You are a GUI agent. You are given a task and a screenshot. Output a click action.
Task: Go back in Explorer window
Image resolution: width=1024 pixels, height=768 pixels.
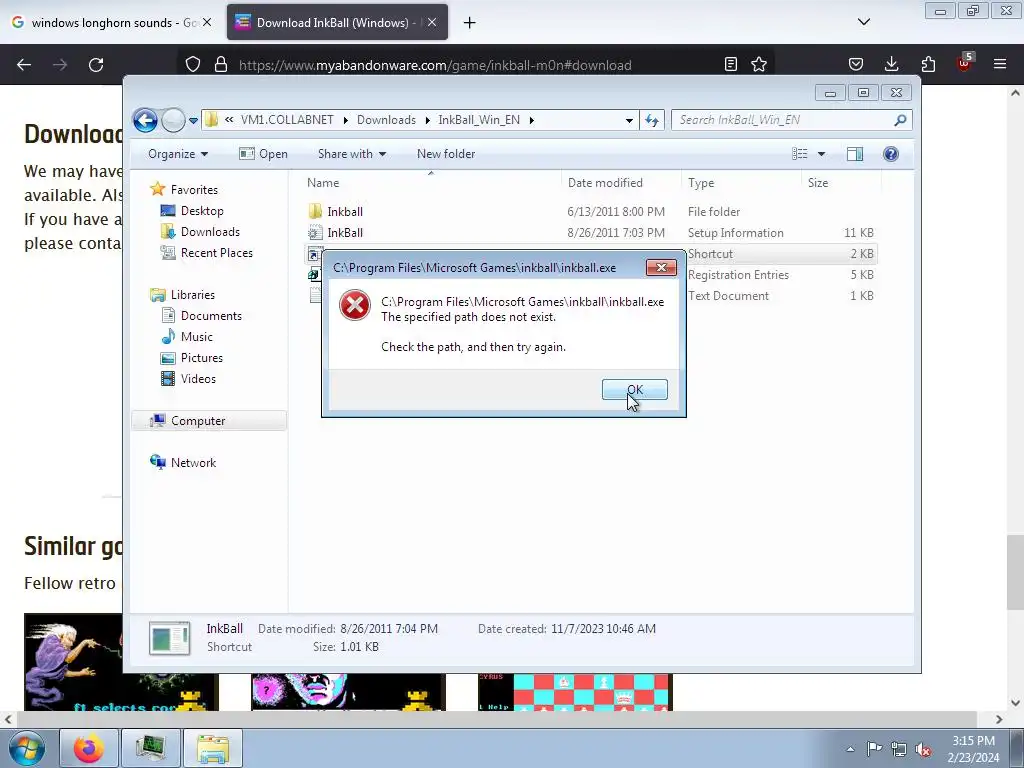click(x=145, y=120)
